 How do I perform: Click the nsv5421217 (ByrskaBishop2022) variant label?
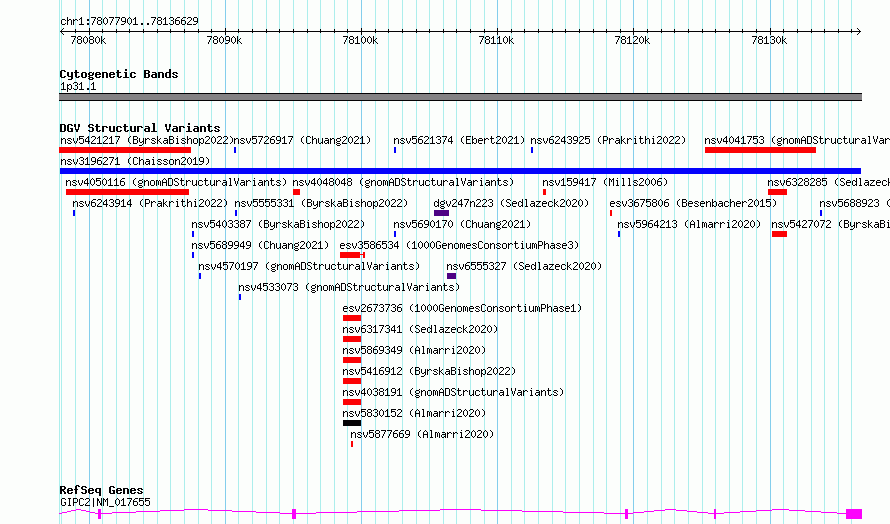146,140
